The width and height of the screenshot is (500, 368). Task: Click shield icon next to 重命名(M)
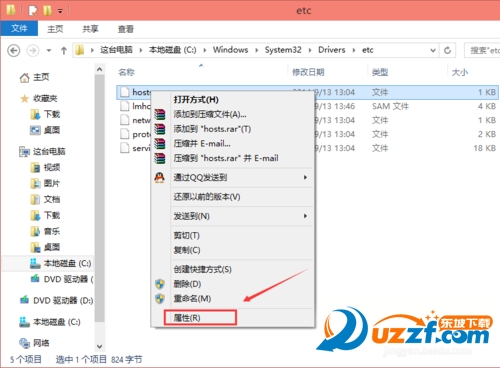coord(160,299)
